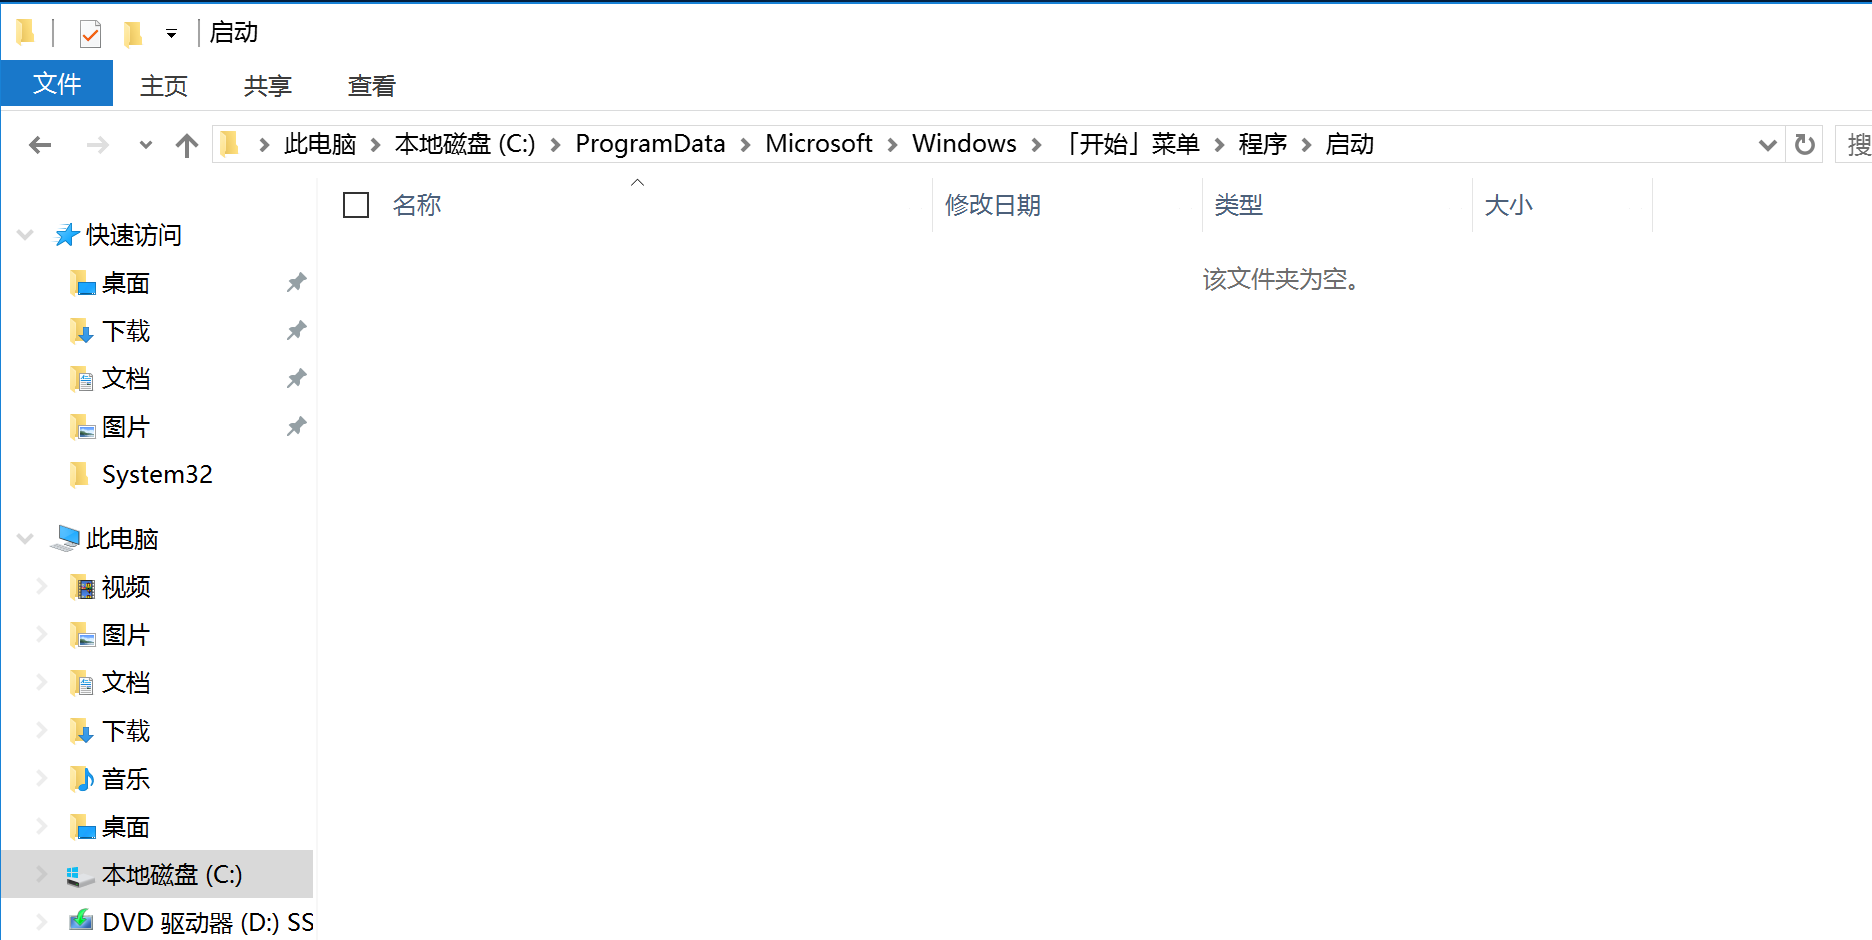The height and width of the screenshot is (940, 1872).
Task: Open the 音乐 folder under 此电脑
Action: pyautogui.click(x=126, y=778)
